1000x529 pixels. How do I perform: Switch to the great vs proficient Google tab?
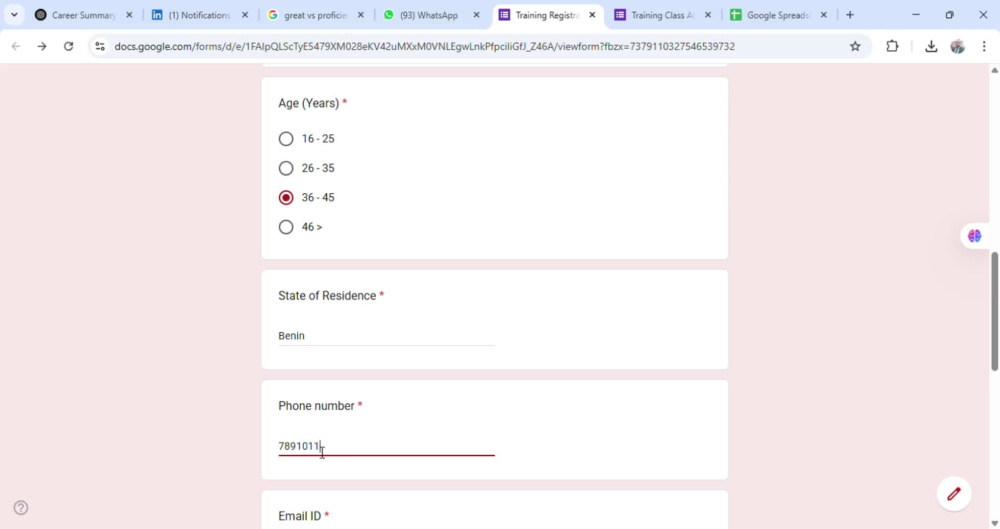tap(315, 15)
